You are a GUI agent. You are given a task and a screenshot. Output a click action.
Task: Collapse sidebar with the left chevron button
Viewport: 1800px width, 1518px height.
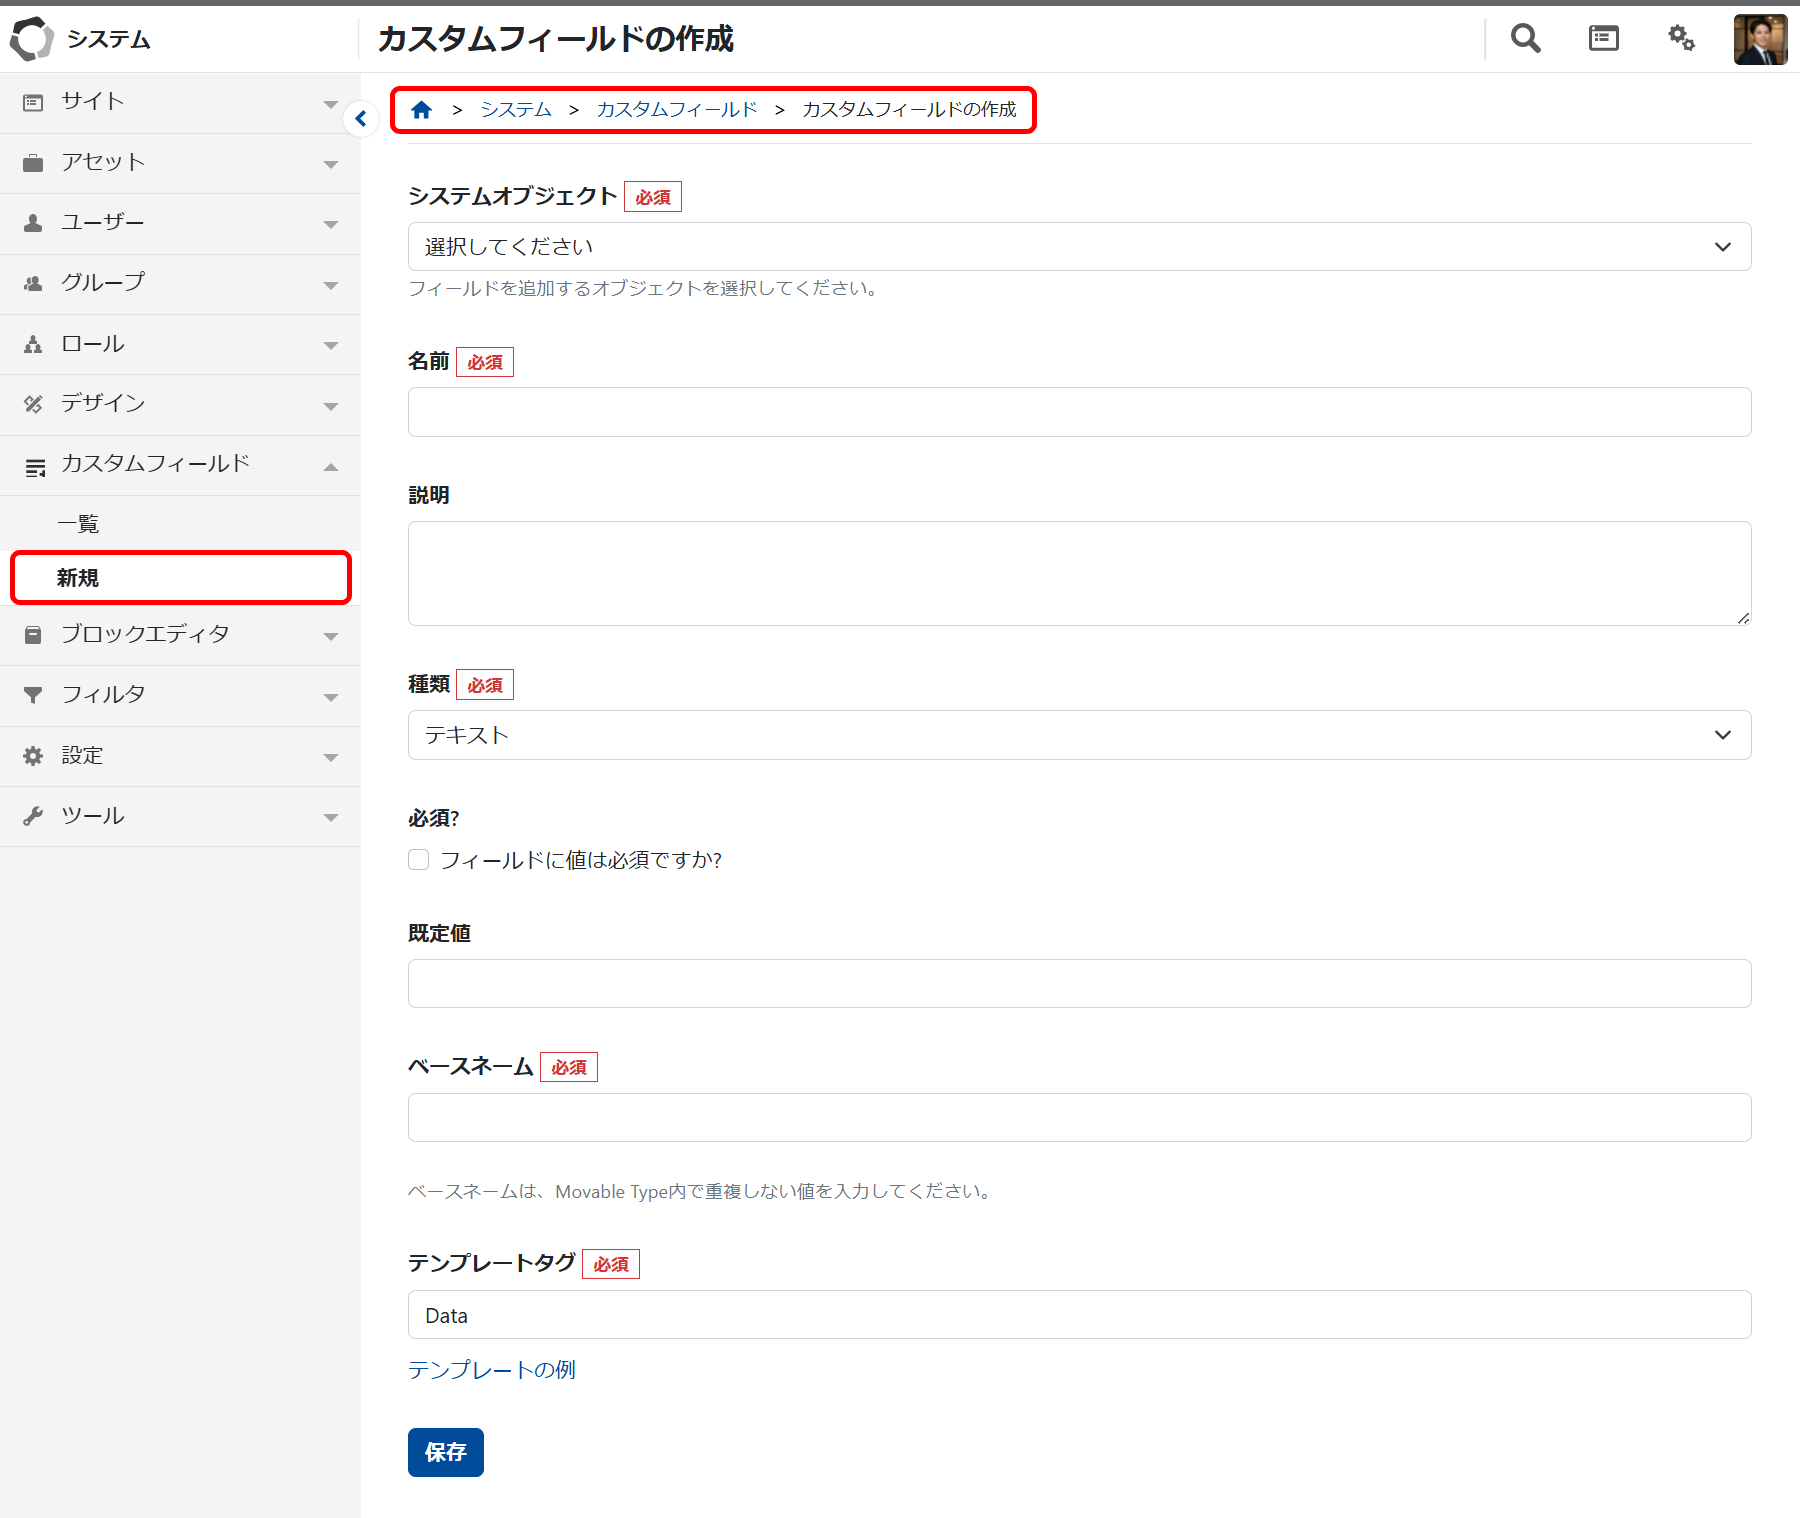coord(360,119)
